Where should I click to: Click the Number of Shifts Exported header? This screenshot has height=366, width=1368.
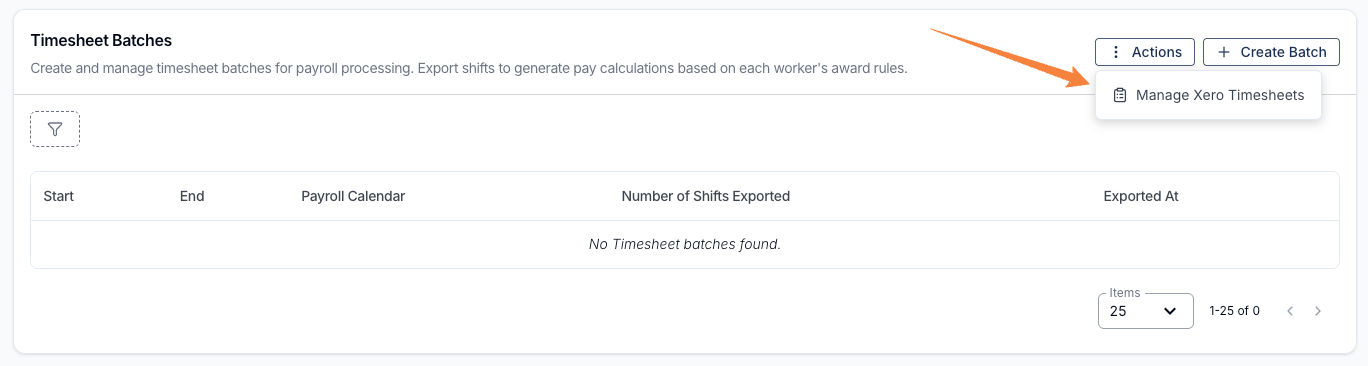tap(706, 196)
